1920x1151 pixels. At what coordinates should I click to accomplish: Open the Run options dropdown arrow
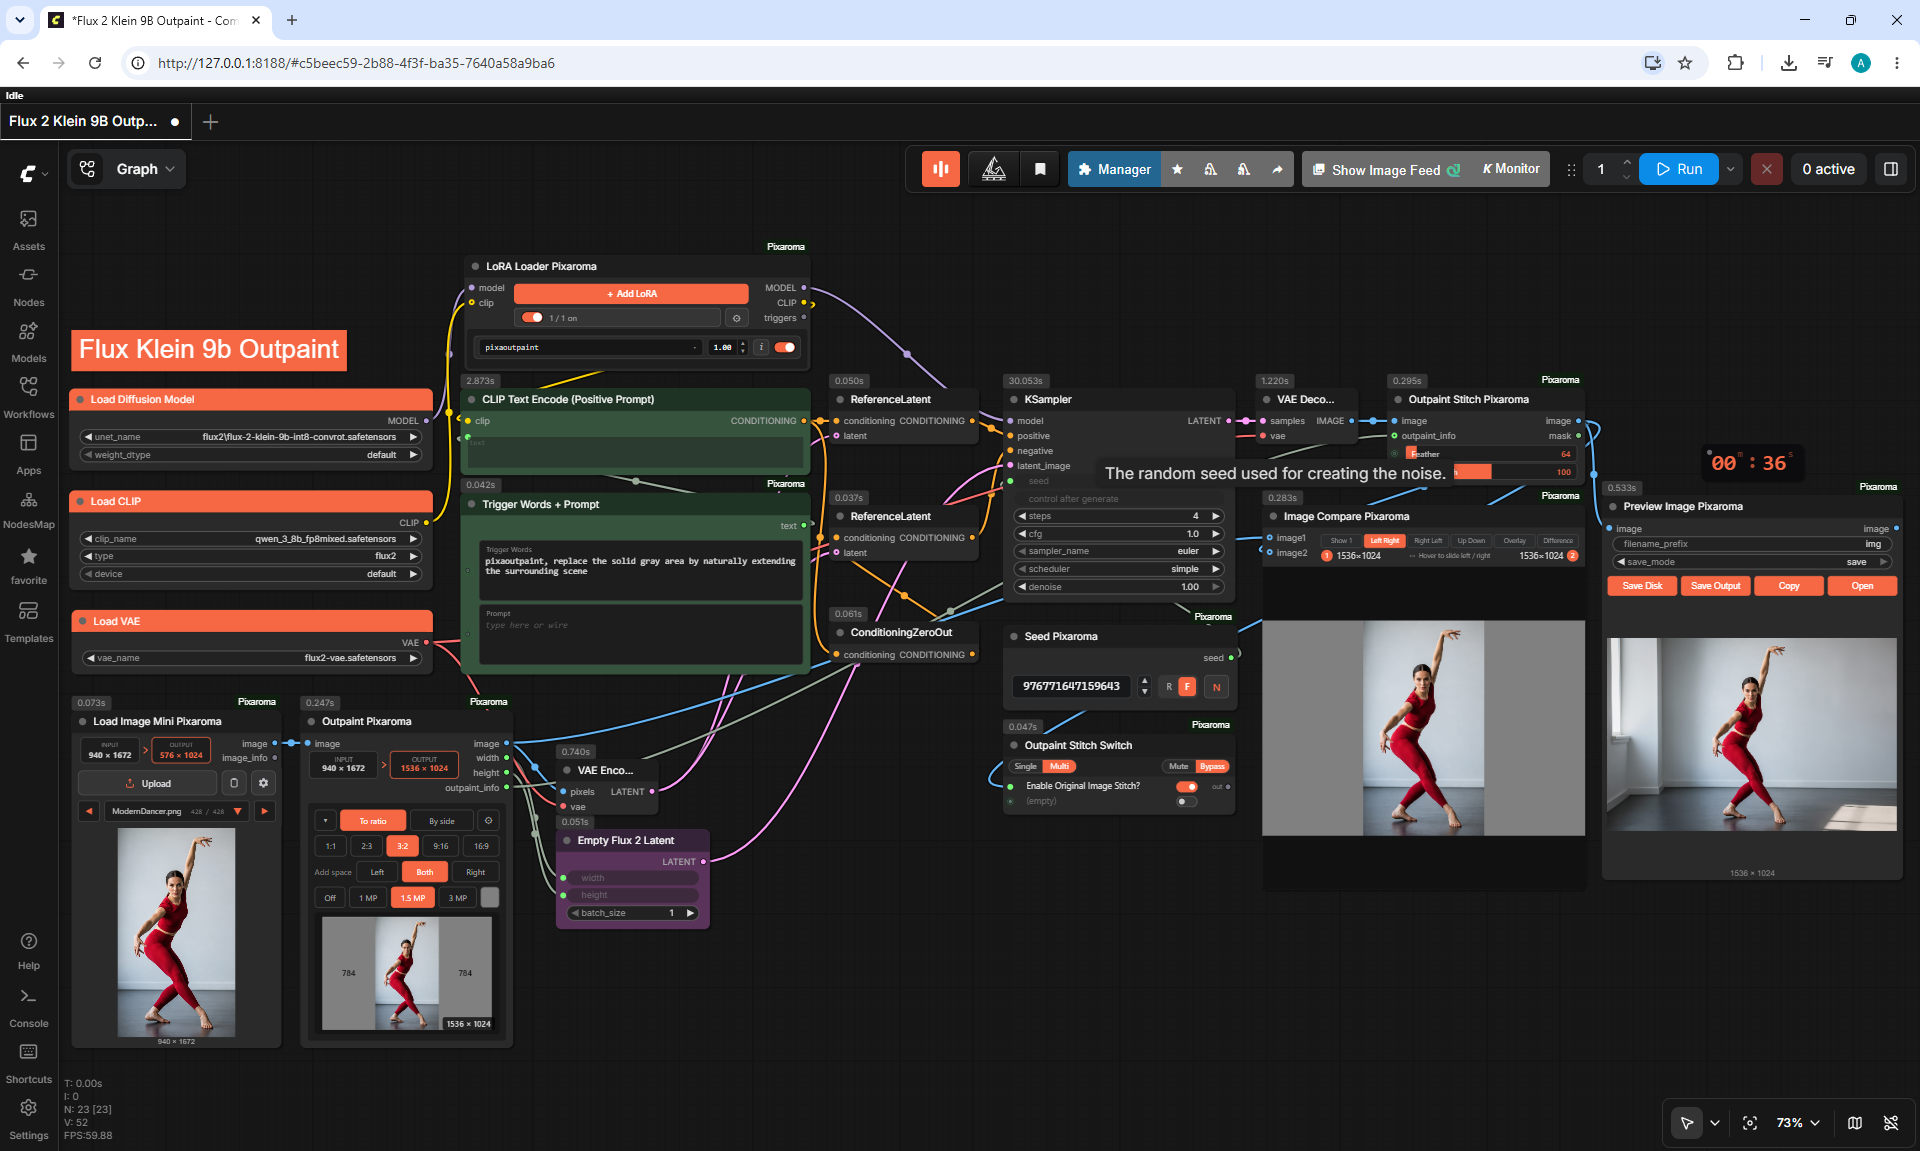point(1731,169)
